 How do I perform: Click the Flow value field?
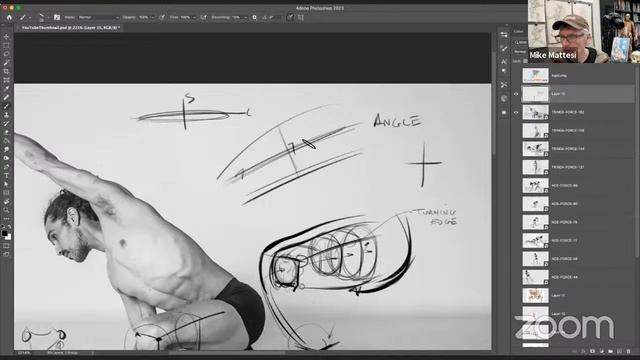click(x=186, y=18)
